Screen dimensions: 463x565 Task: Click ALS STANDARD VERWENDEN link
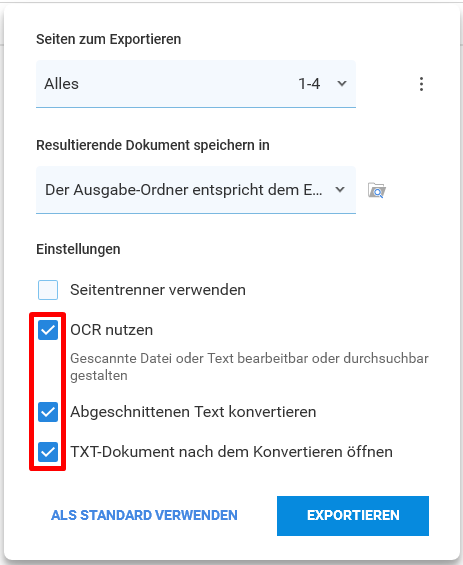pyautogui.click(x=144, y=515)
